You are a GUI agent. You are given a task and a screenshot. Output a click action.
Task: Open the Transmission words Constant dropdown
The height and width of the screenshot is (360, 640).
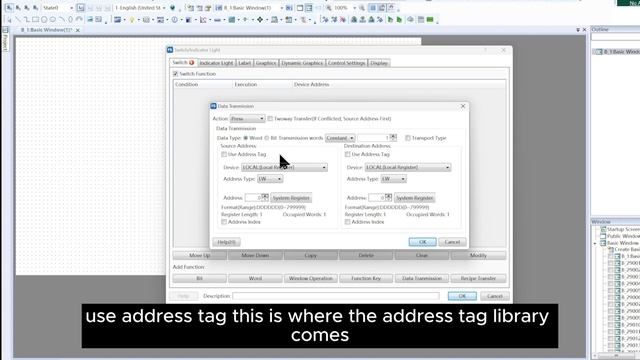340,138
